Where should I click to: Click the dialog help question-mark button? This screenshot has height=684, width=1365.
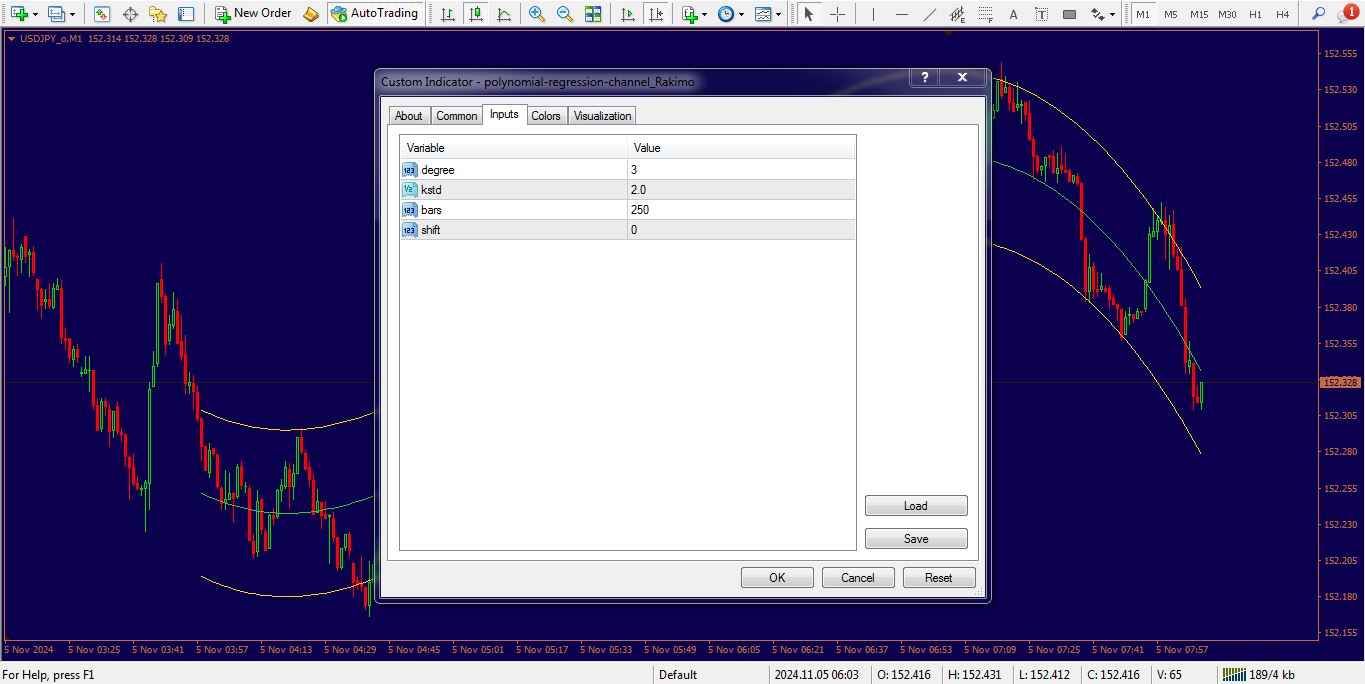924,78
